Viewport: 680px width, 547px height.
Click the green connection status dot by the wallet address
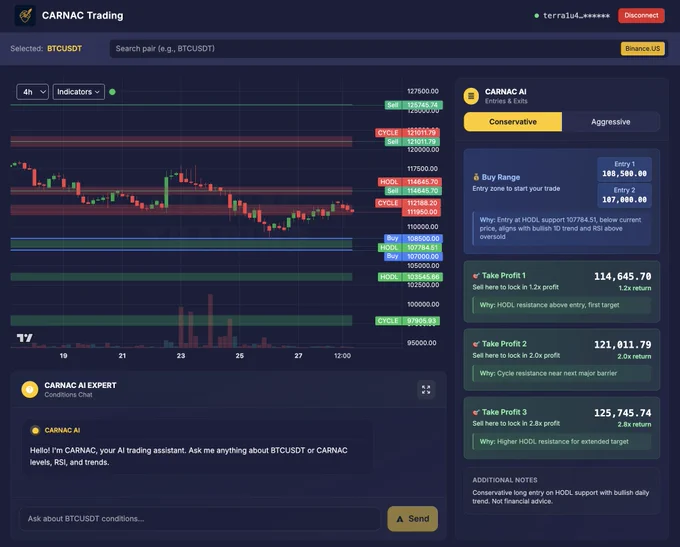pos(536,16)
